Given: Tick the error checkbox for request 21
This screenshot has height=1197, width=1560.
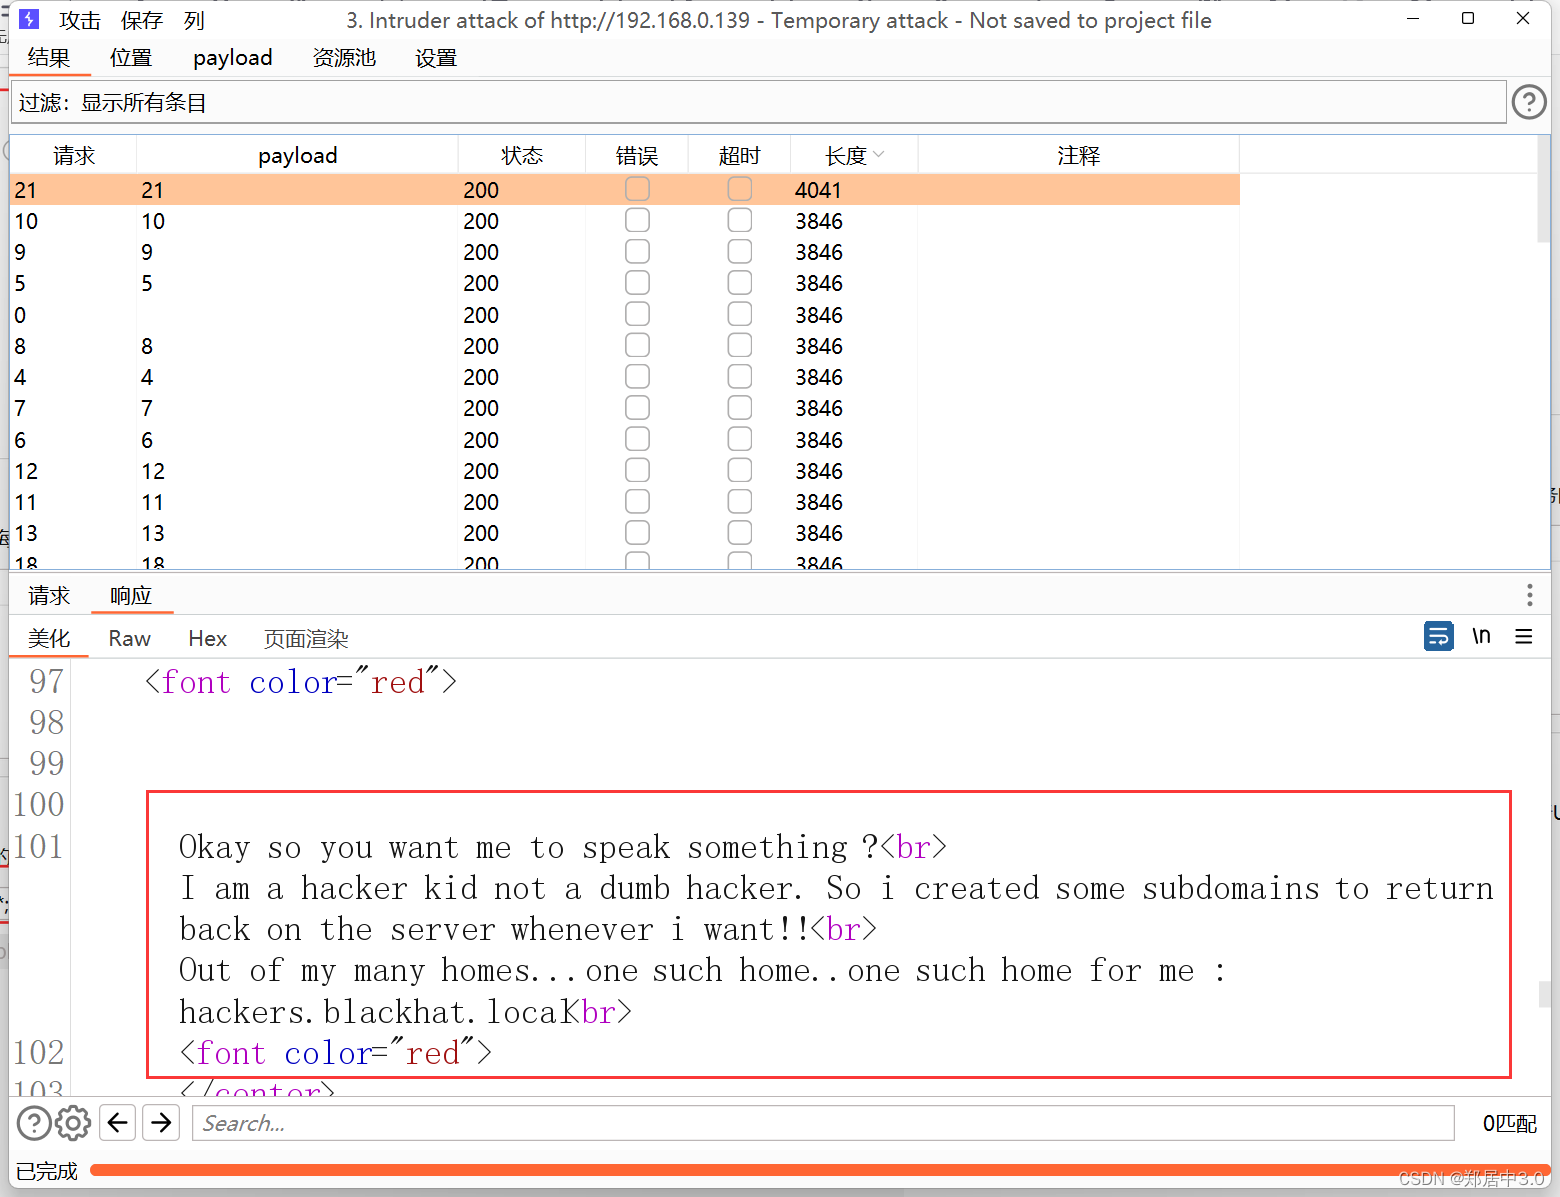Looking at the screenshot, I should [x=637, y=189].
